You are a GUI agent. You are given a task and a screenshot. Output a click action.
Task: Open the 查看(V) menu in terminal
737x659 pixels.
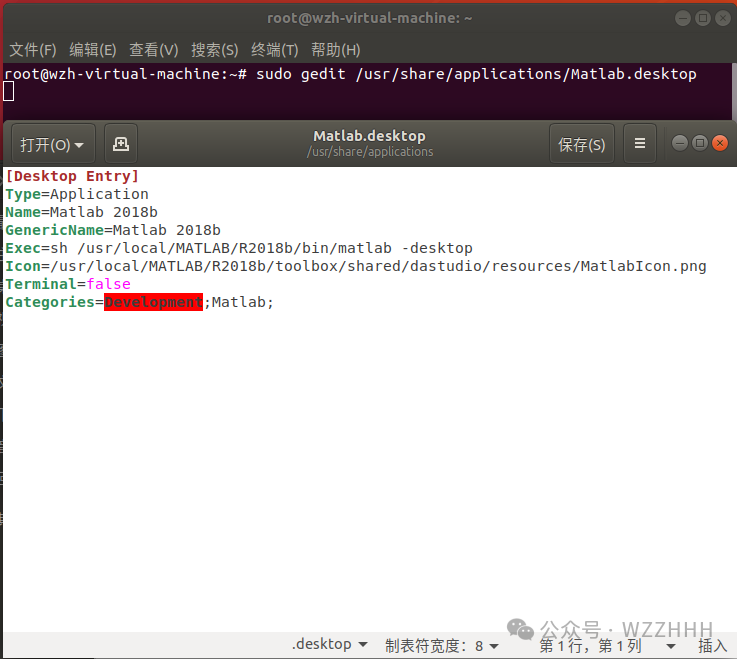coord(153,50)
